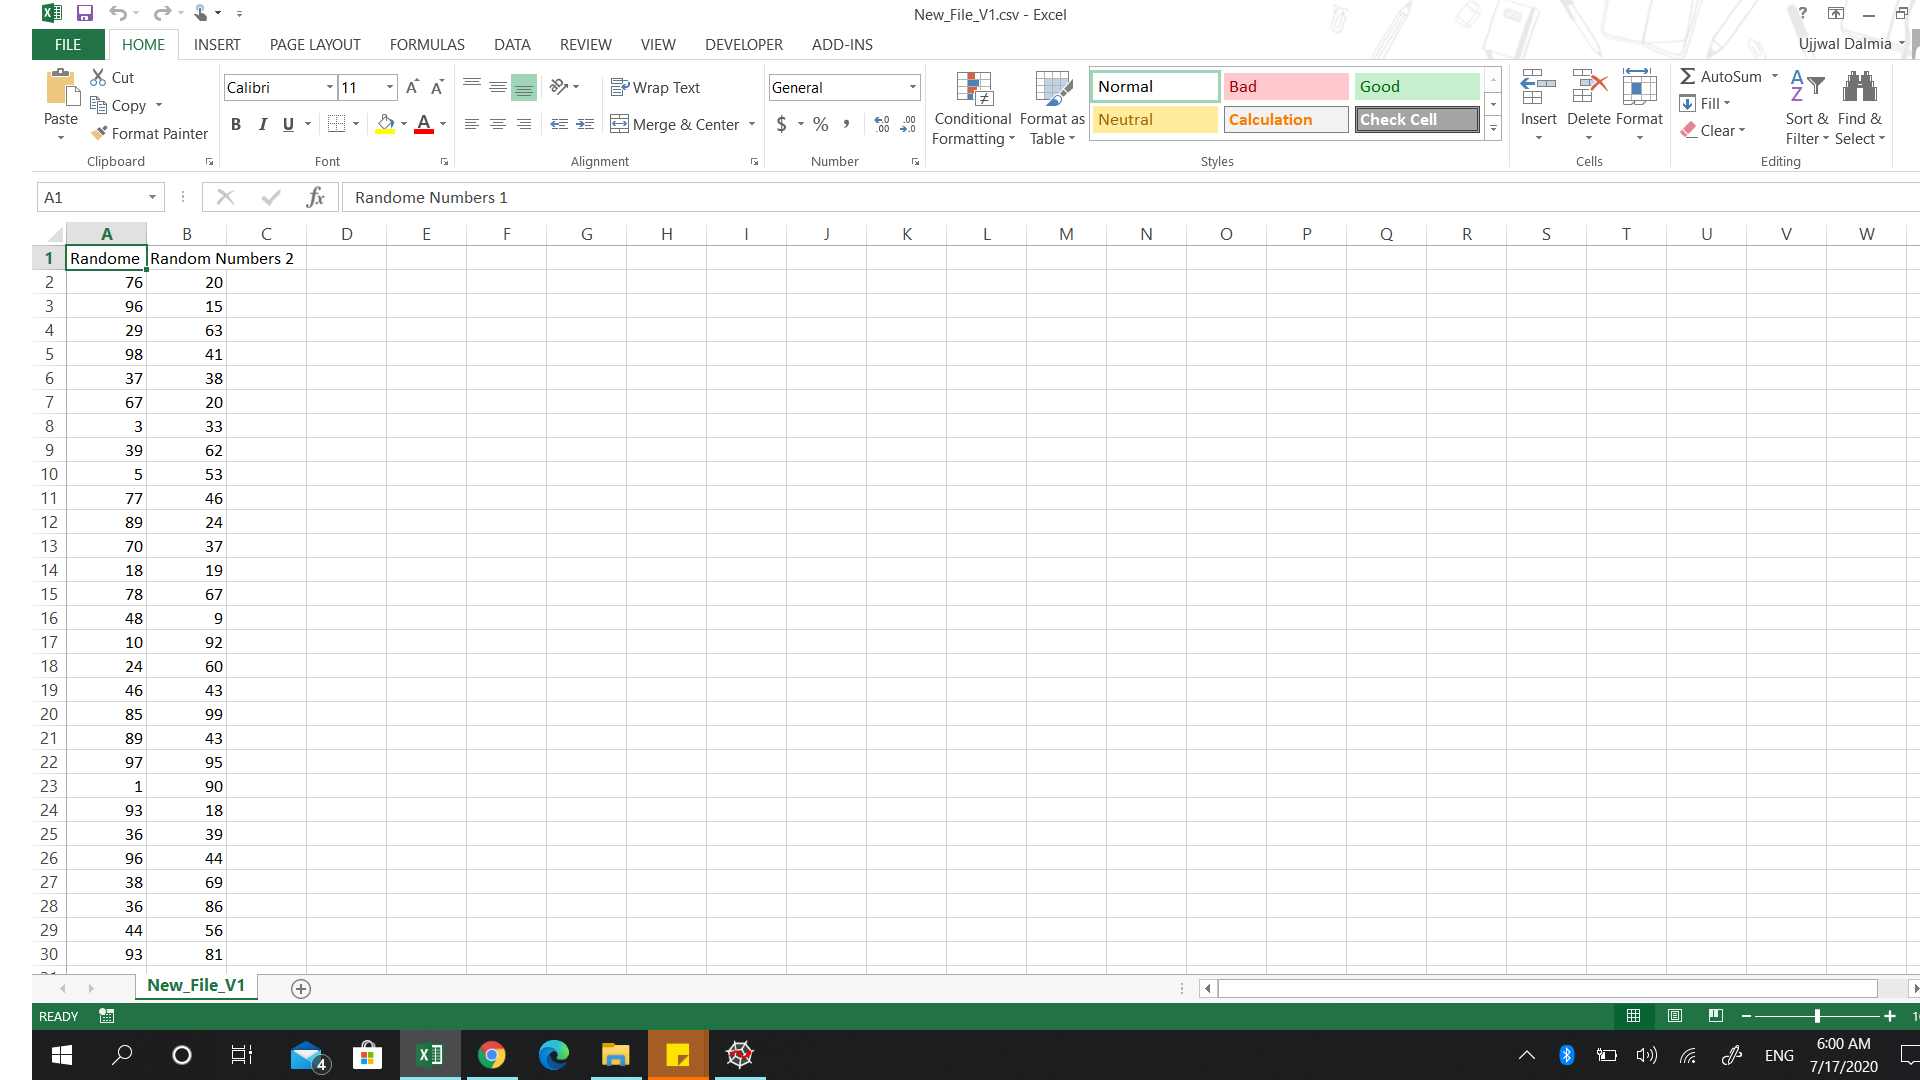Click the Conditional Formatting icon
1920x1080 pixels.
[973, 89]
